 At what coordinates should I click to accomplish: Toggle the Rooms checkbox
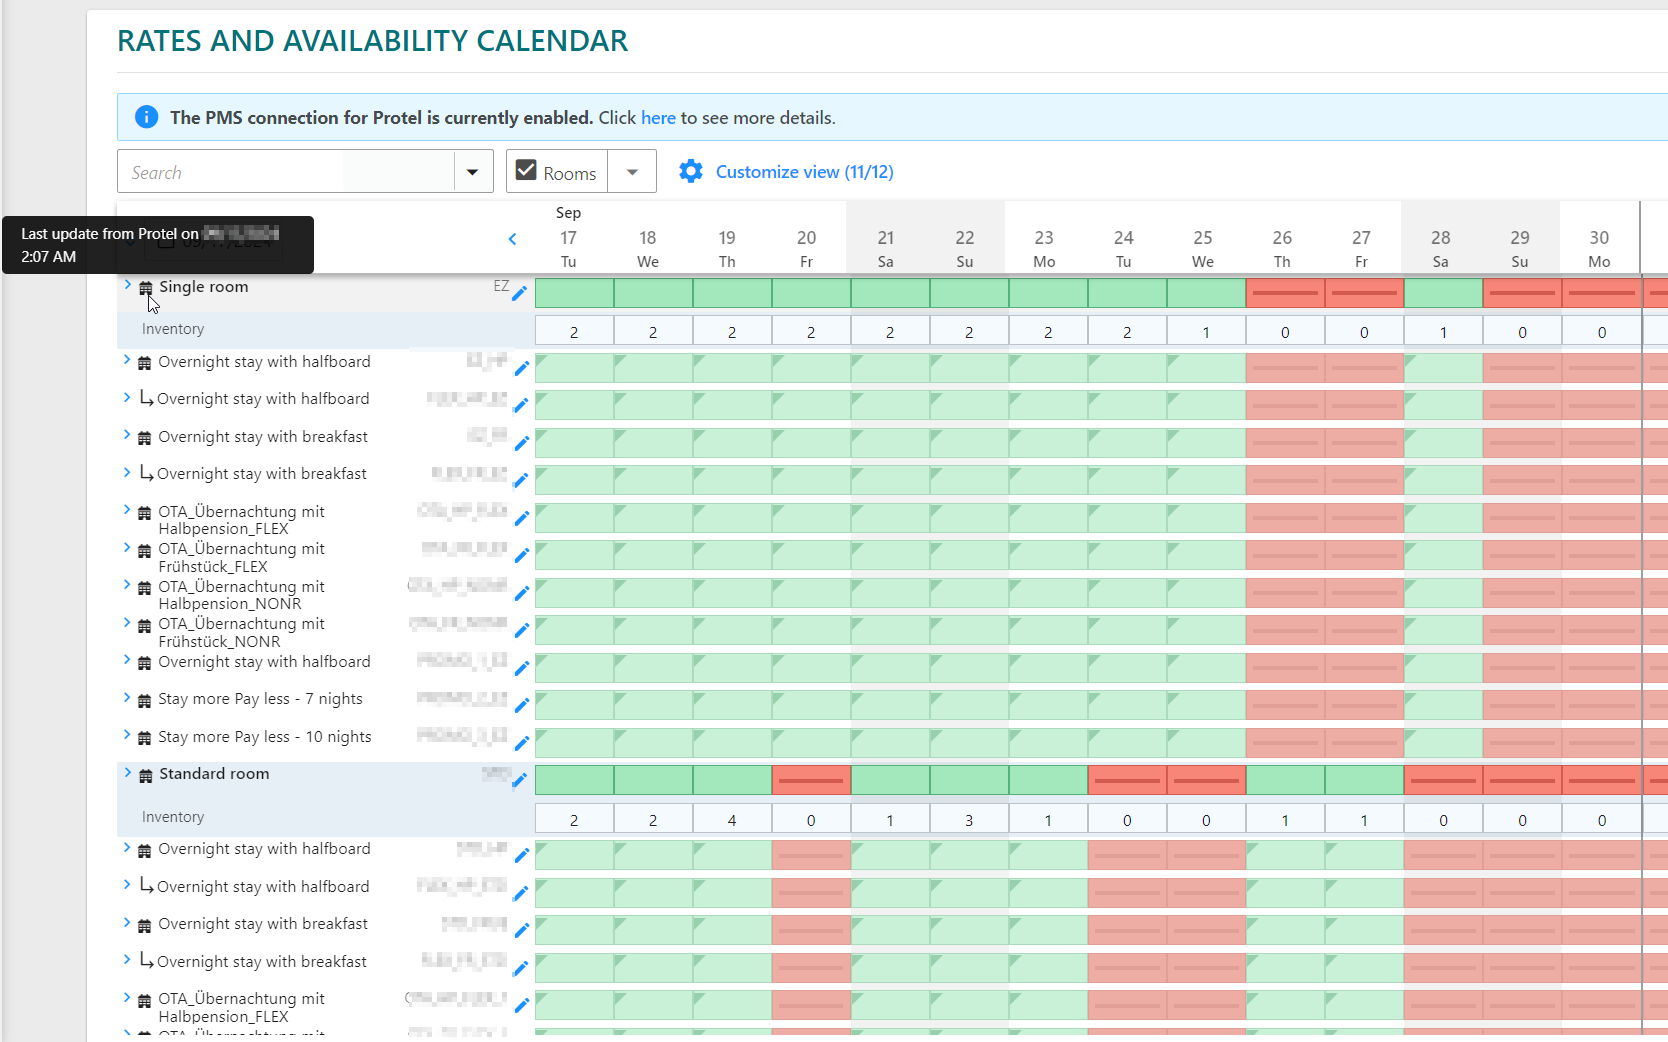coord(526,171)
